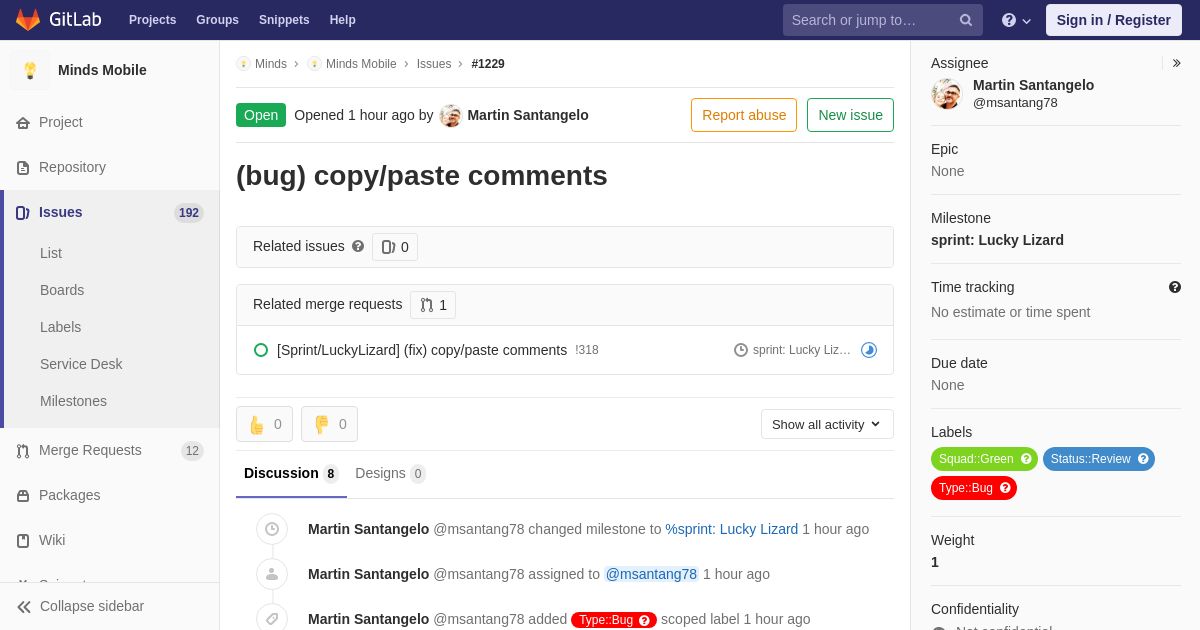The image size is (1200, 630).
Task: Open Merge Requests in left sidebar
Action: click(x=110, y=450)
